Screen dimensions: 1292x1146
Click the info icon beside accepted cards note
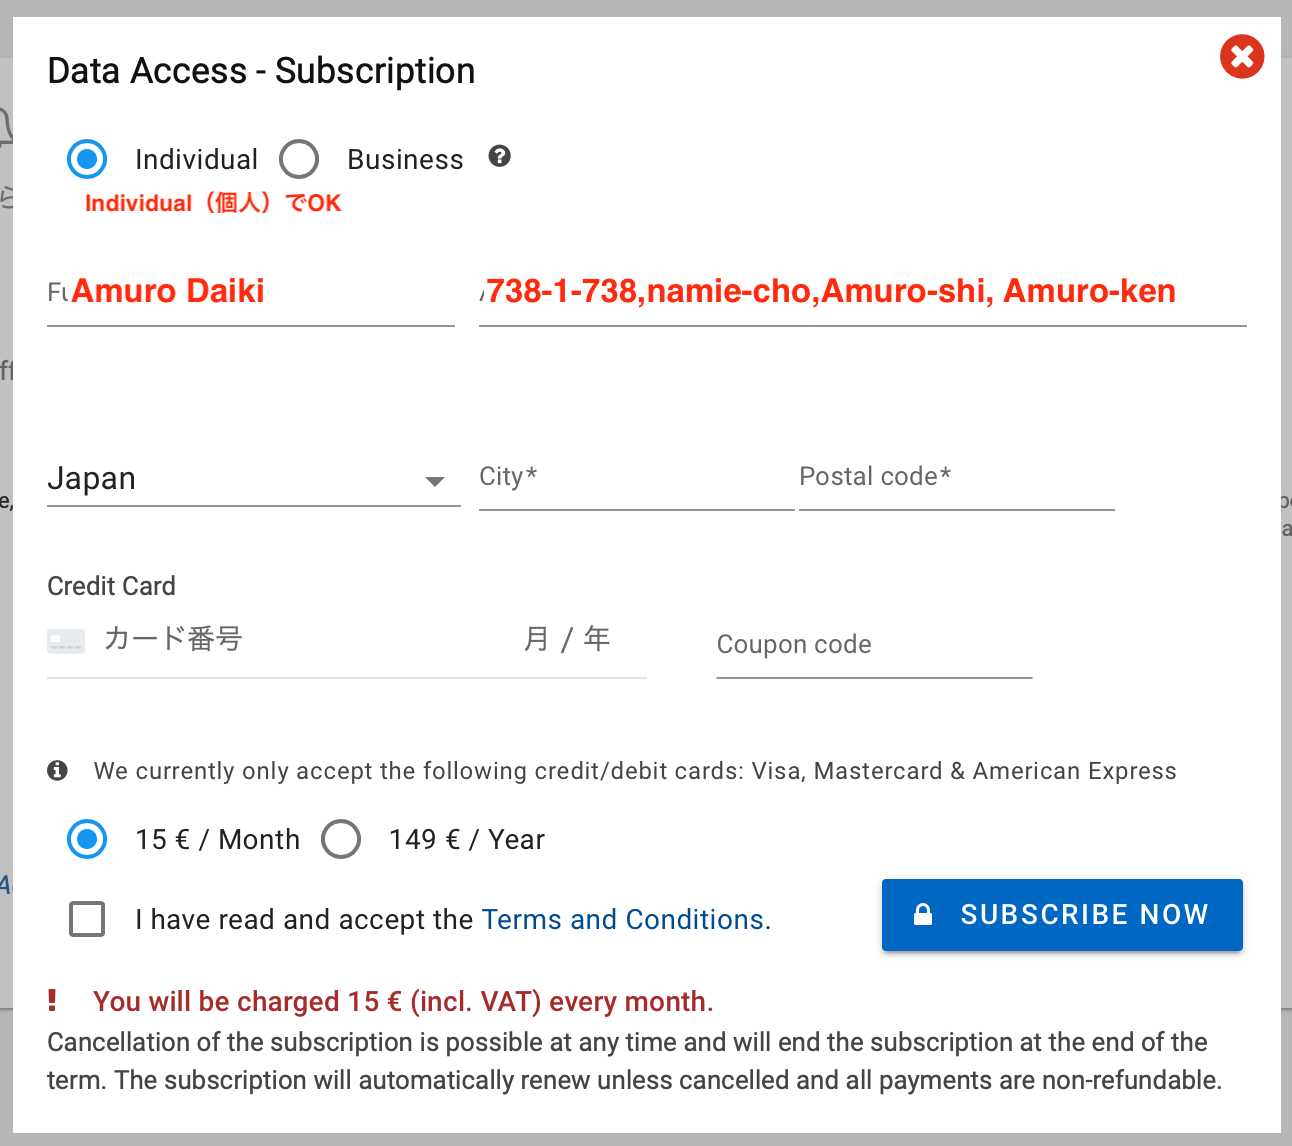coord(58,770)
